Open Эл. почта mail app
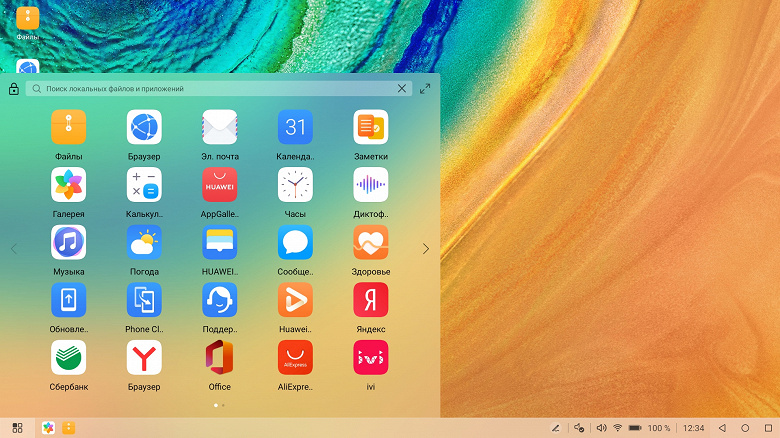The image size is (780, 438). coord(220,127)
